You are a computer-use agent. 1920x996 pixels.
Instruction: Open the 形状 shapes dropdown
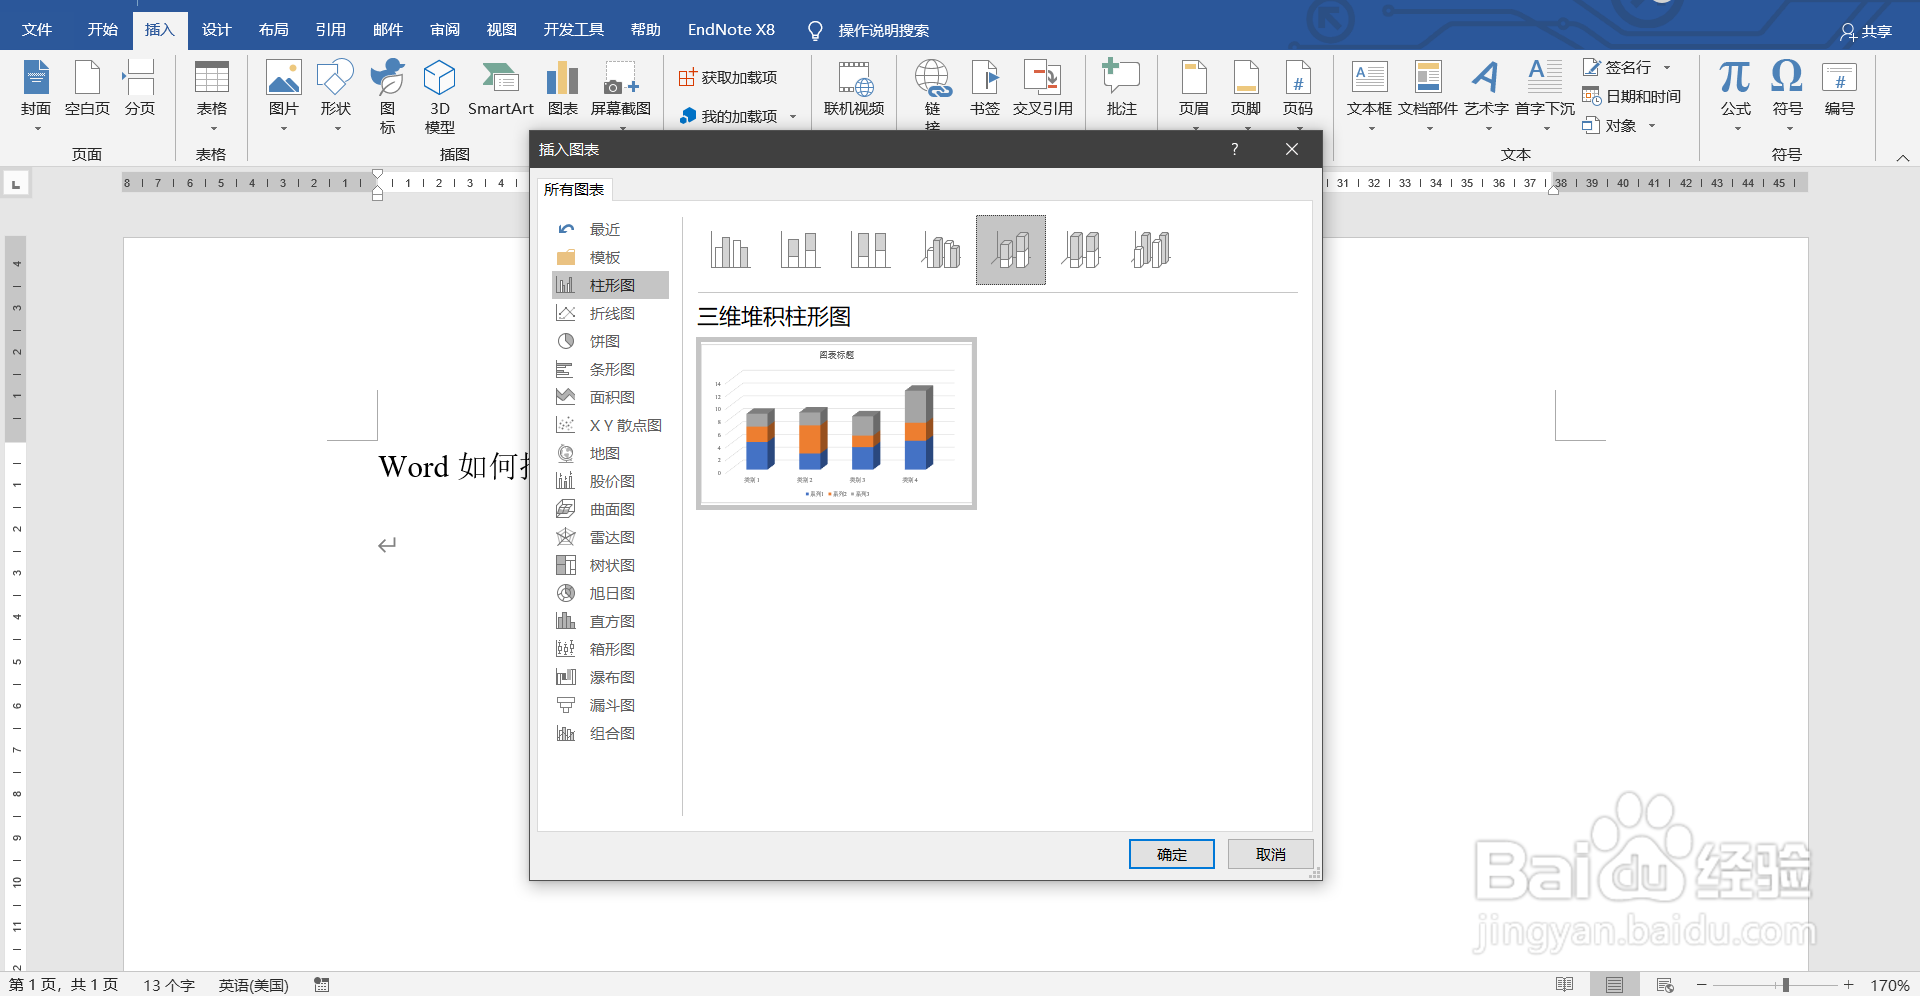click(336, 96)
